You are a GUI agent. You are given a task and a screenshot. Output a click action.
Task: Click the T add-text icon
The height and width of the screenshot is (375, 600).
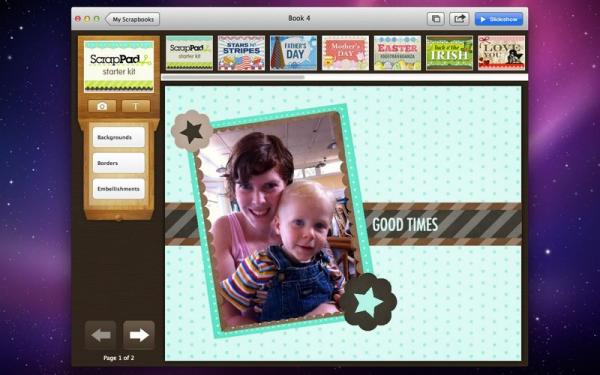[136, 106]
